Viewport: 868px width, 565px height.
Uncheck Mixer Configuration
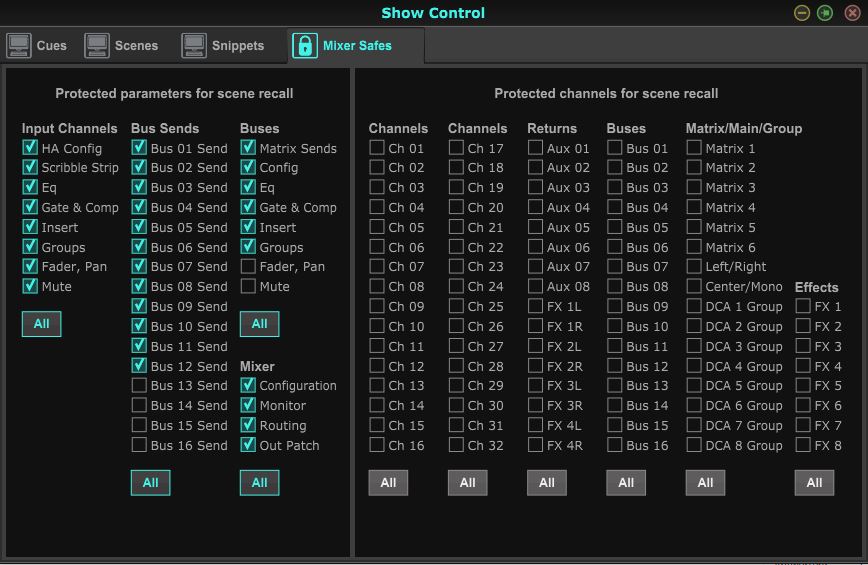[x=248, y=385]
